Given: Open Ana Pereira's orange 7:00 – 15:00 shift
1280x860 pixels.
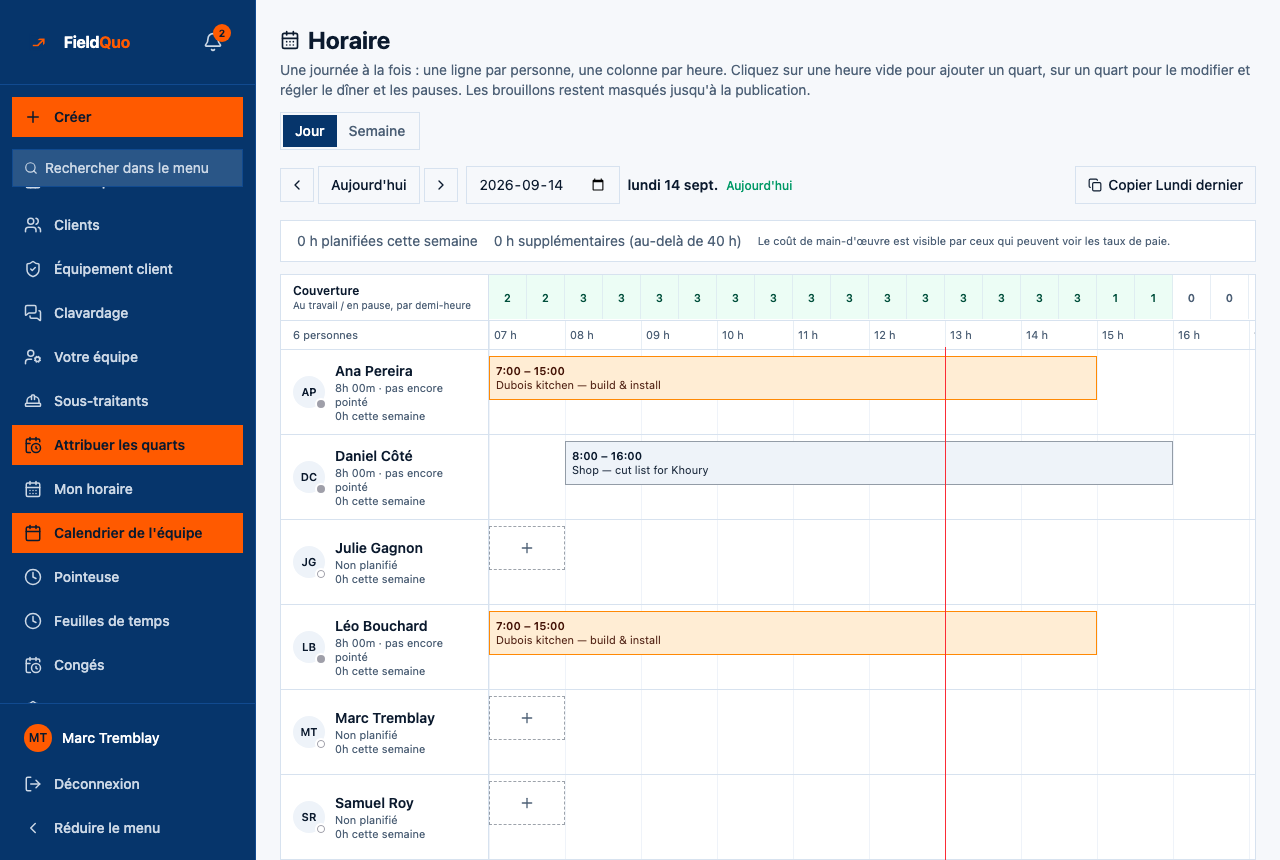Looking at the screenshot, I should [793, 378].
